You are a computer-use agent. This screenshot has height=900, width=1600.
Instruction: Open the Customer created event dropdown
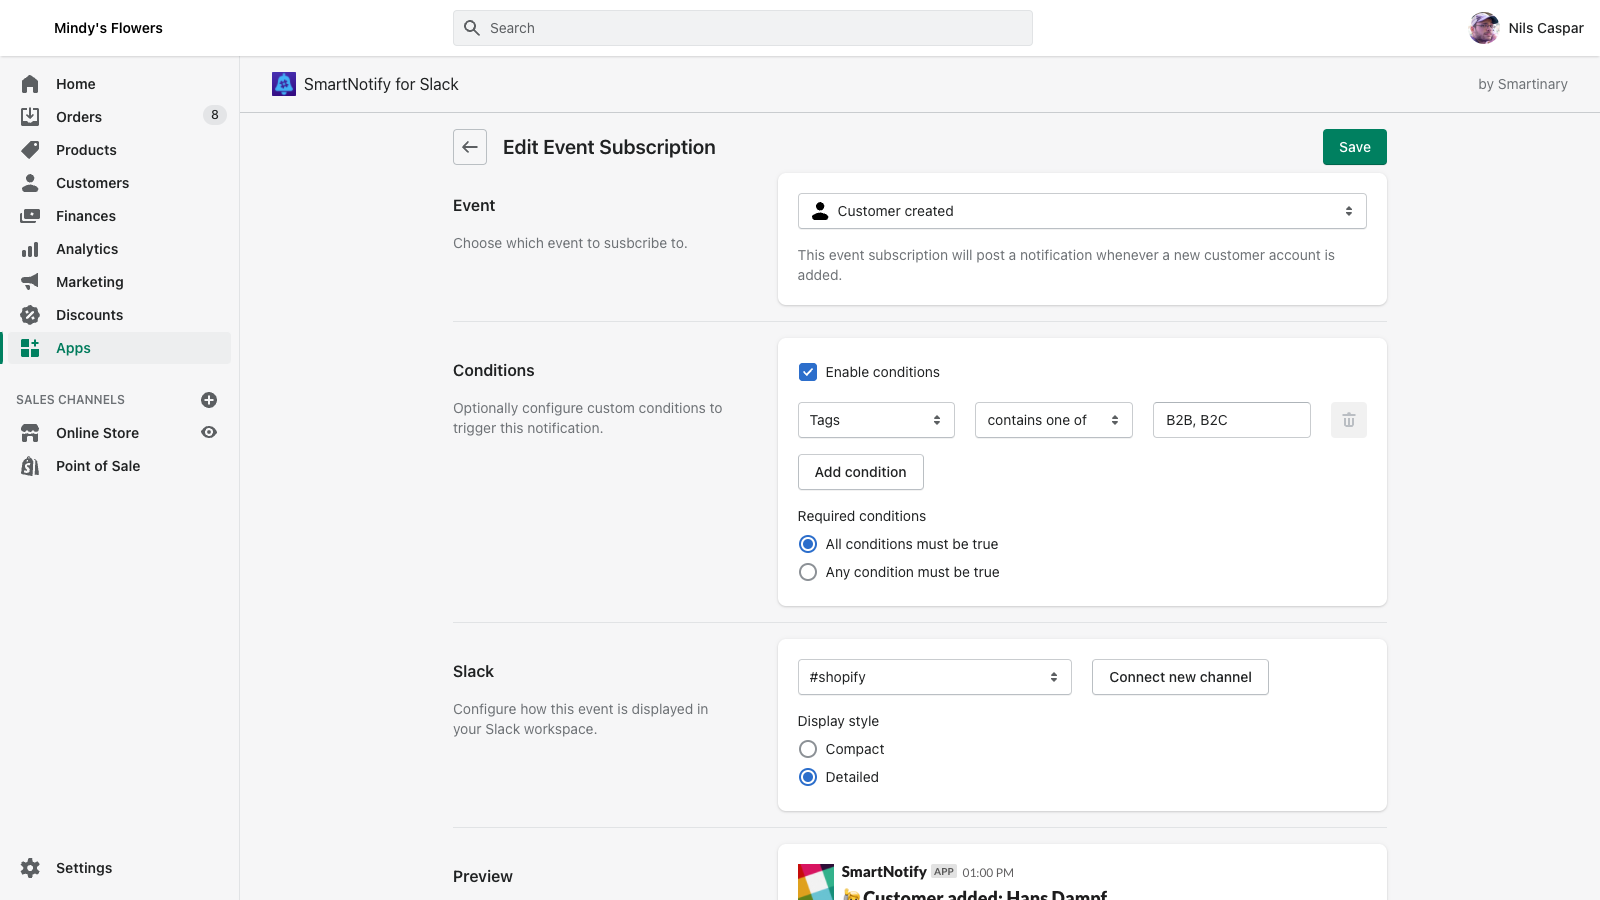1082,211
